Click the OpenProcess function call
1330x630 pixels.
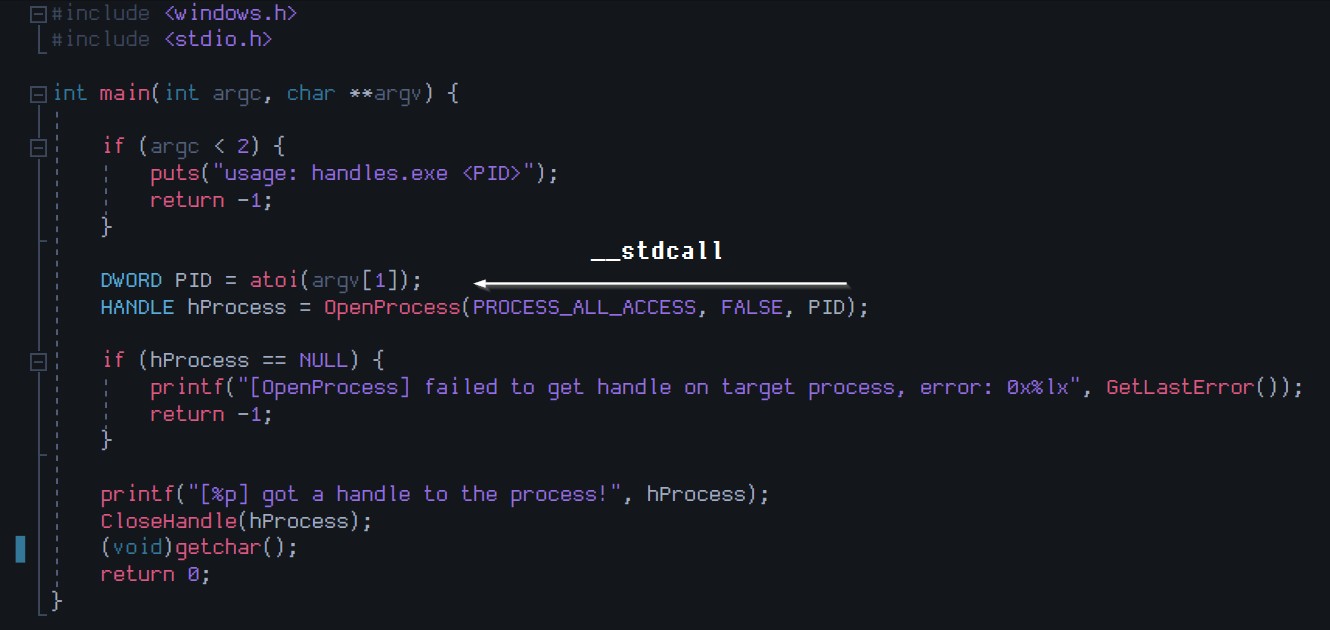[392, 307]
